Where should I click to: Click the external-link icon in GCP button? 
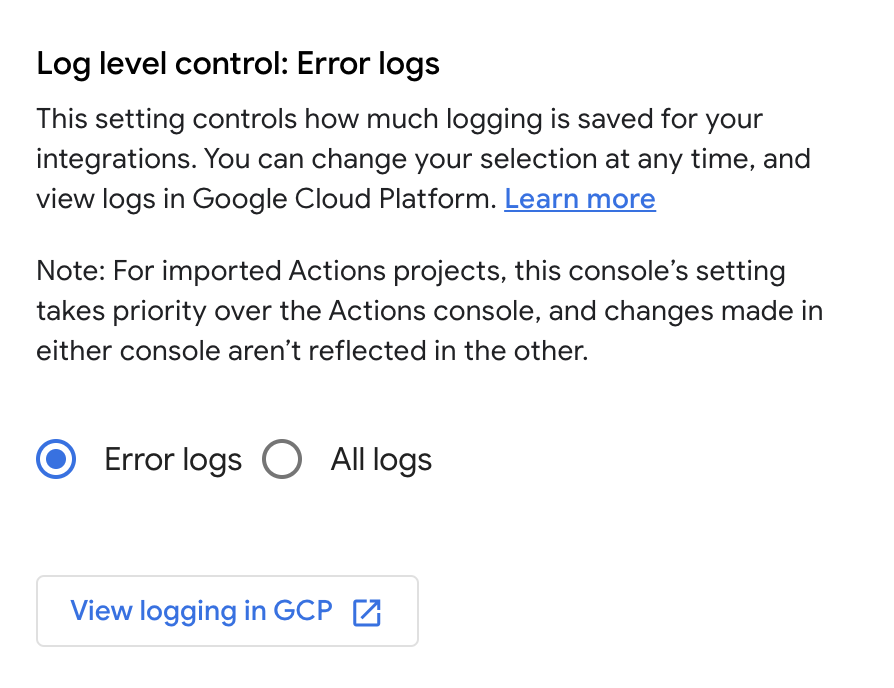point(367,611)
